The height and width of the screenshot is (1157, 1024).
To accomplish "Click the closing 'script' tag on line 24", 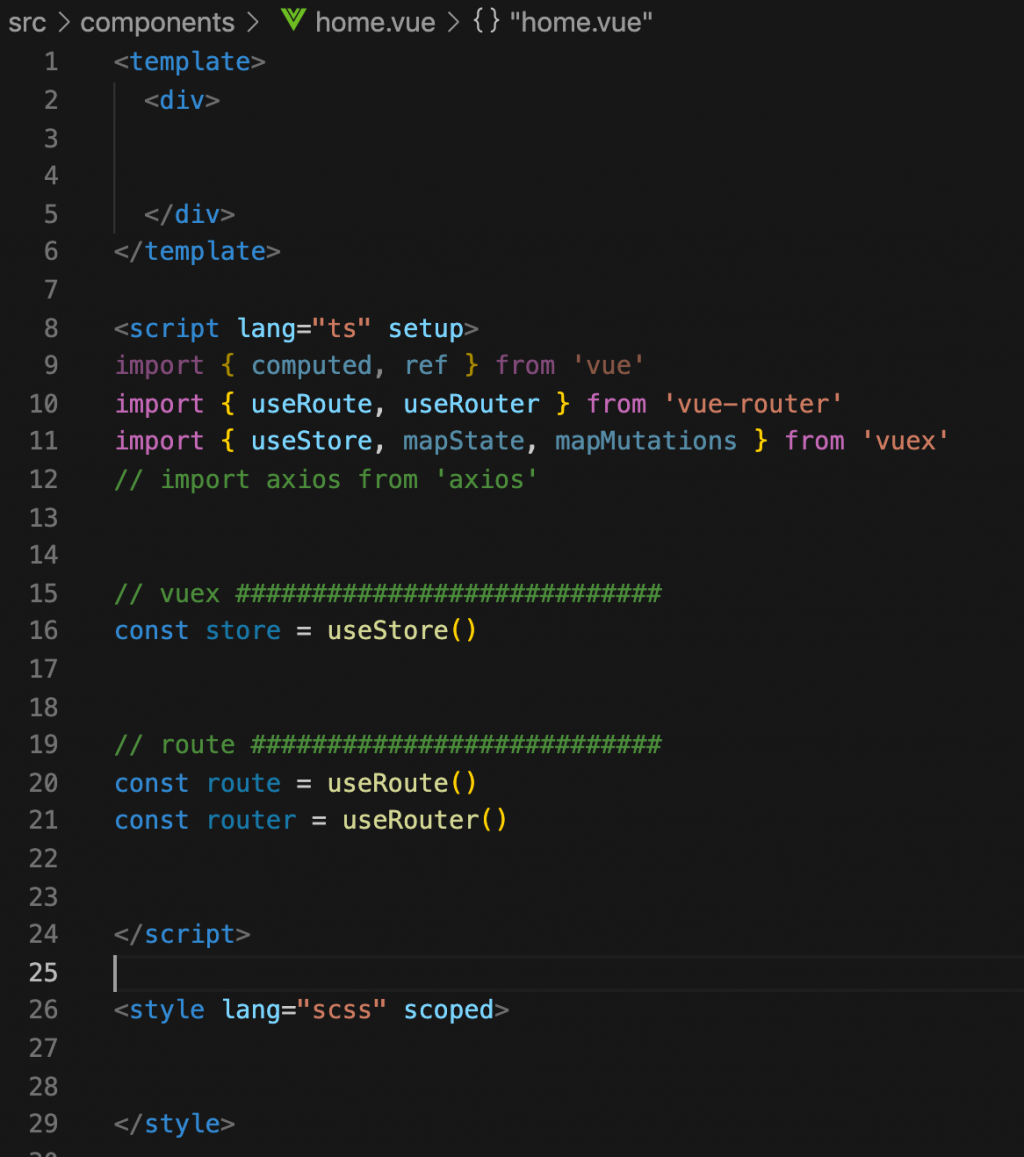I will [x=182, y=934].
